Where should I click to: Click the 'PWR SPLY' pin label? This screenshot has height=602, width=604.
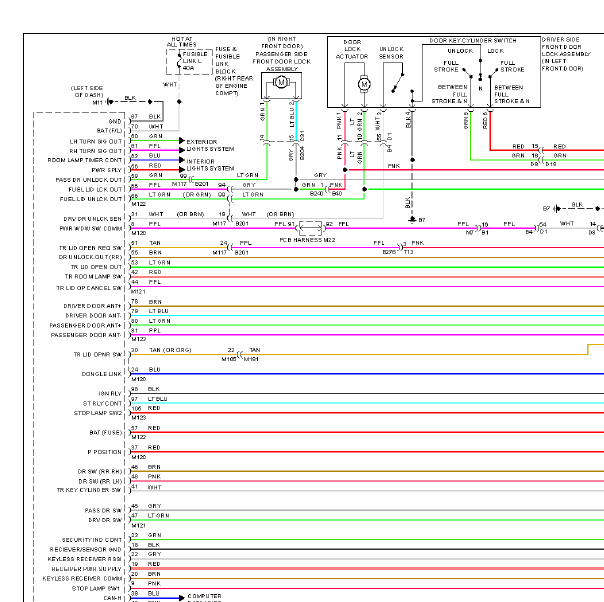[x=107, y=170]
